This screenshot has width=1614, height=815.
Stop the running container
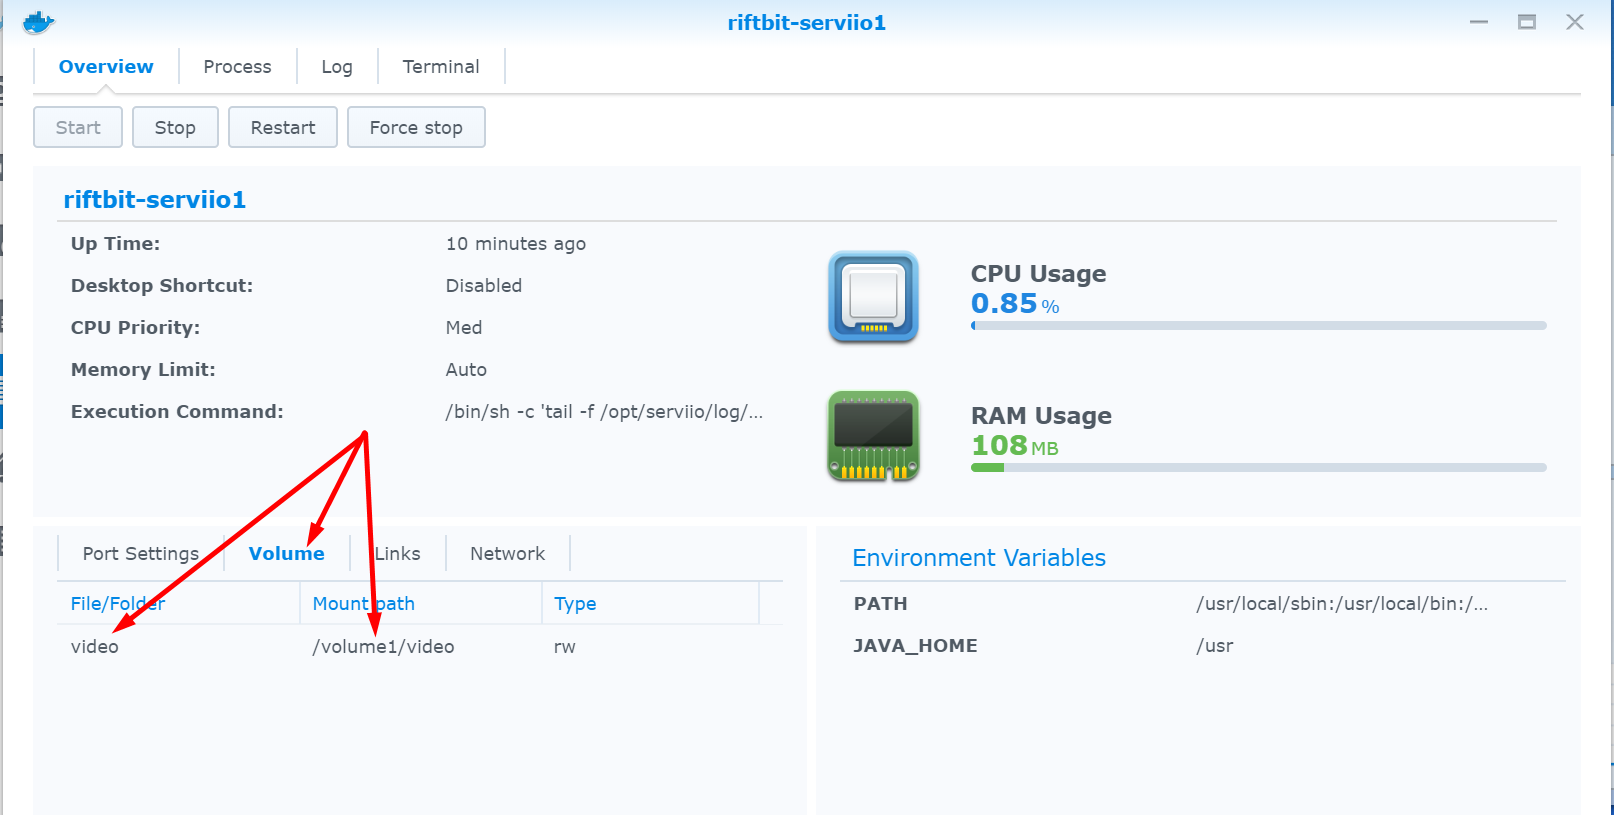coord(175,128)
